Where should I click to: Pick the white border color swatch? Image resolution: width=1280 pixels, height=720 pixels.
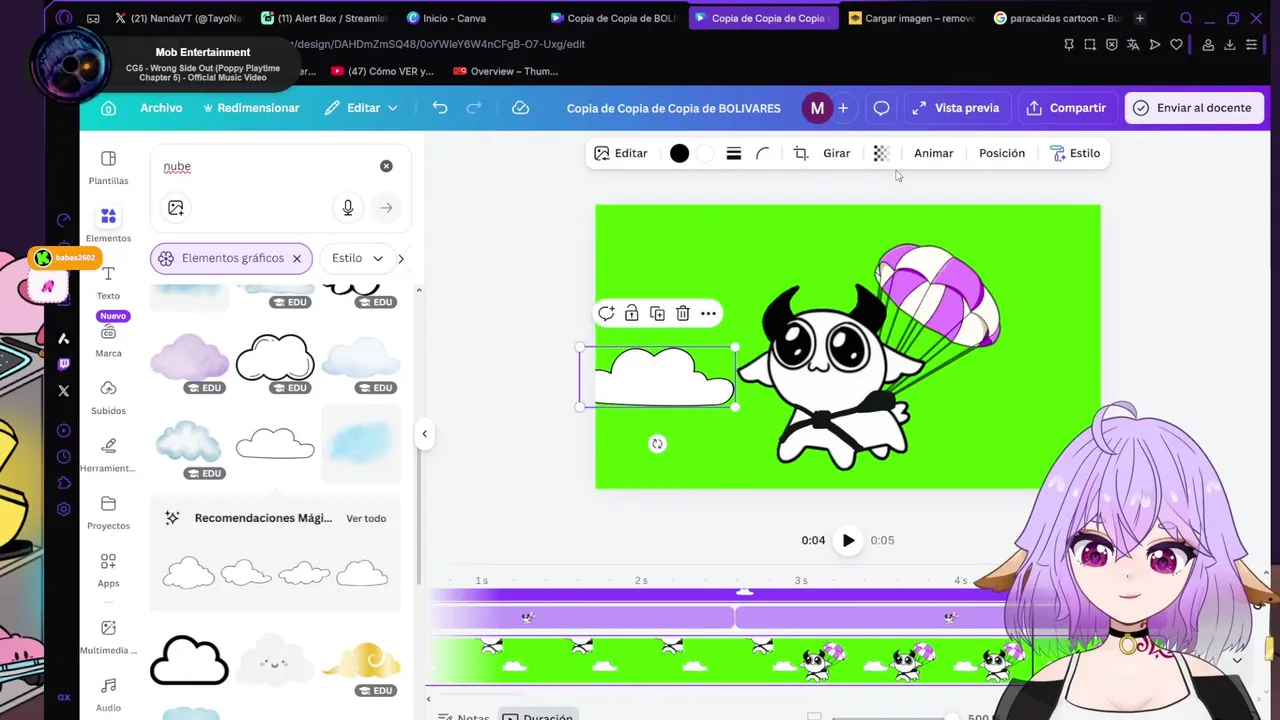click(x=706, y=153)
